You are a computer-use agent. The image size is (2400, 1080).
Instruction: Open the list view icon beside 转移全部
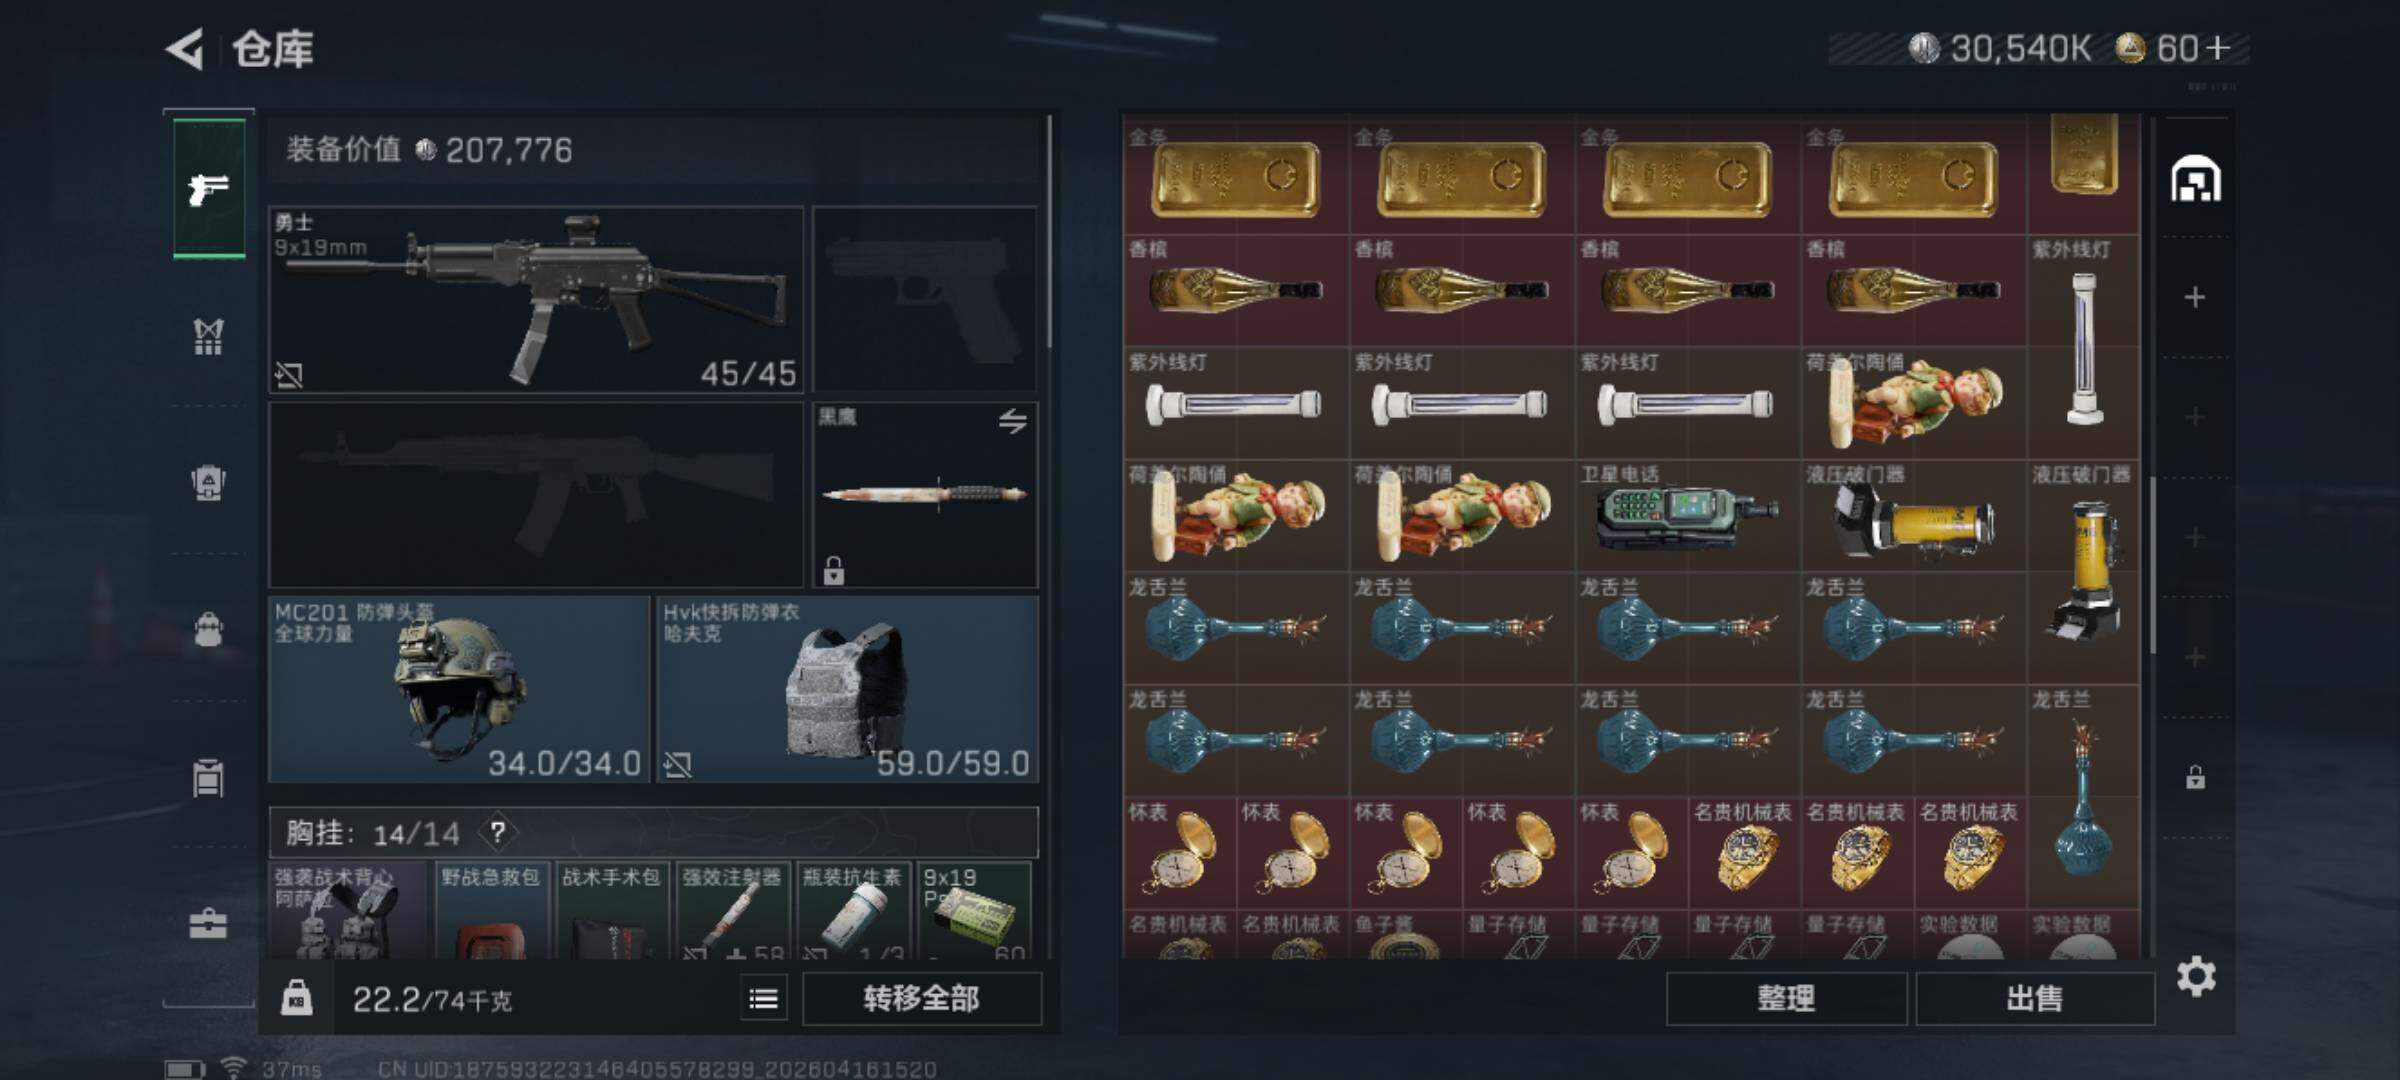coord(764,998)
